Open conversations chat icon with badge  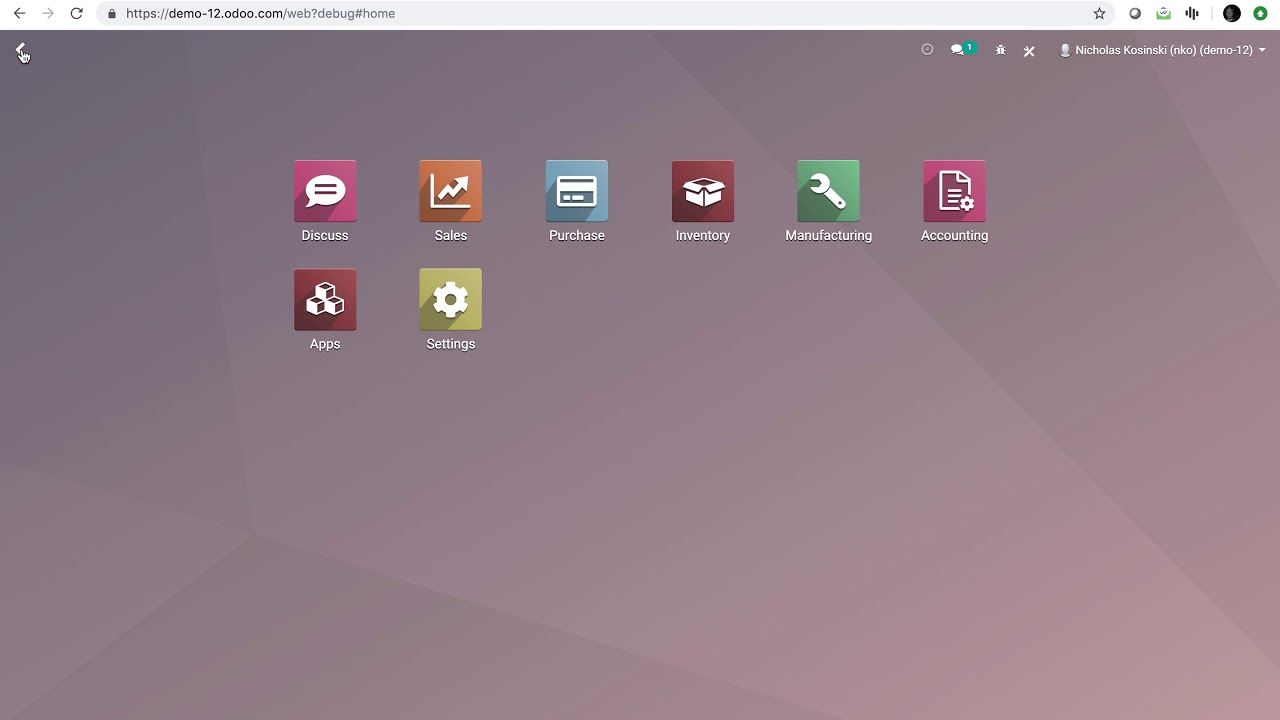[x=962, y=49]
